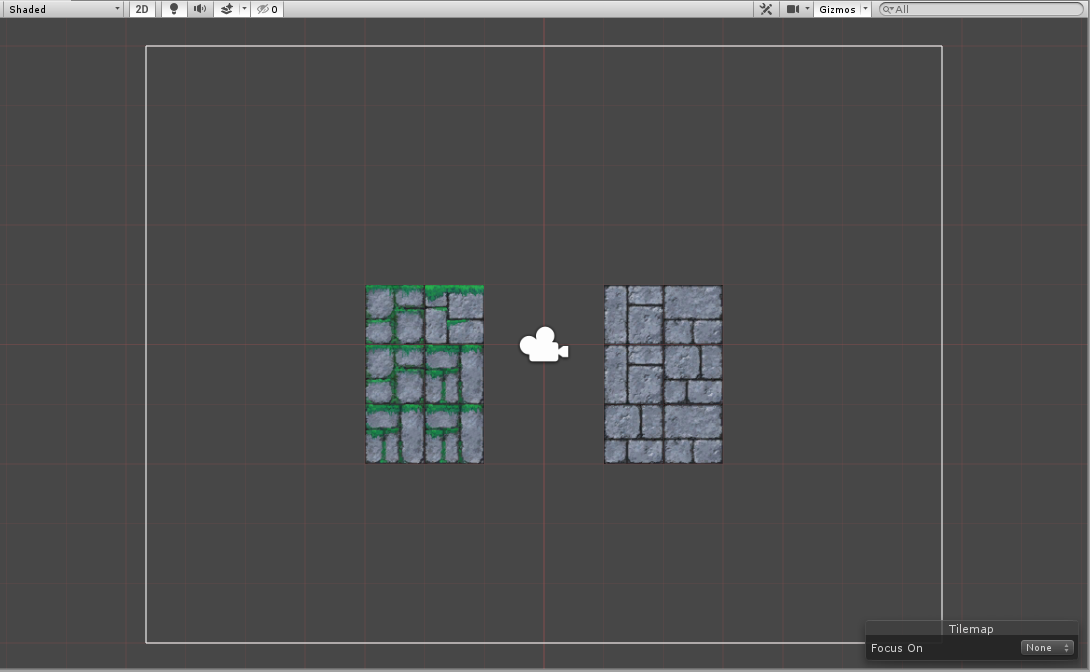1090x672 pixels.
Task: Click the Tilemap Focus On panel header
Action: [x=970, y=629]
